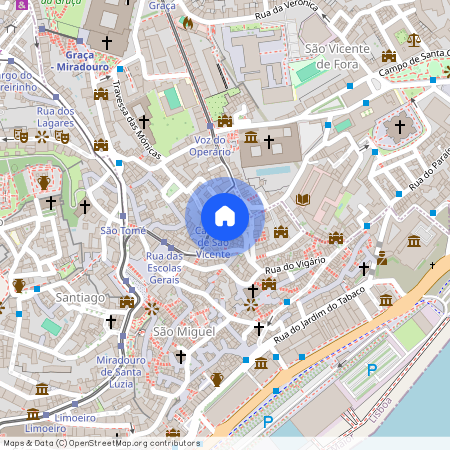Select the Lisboa waterfront label
This screenshot has height=450, width=450.
click(381, 410)
